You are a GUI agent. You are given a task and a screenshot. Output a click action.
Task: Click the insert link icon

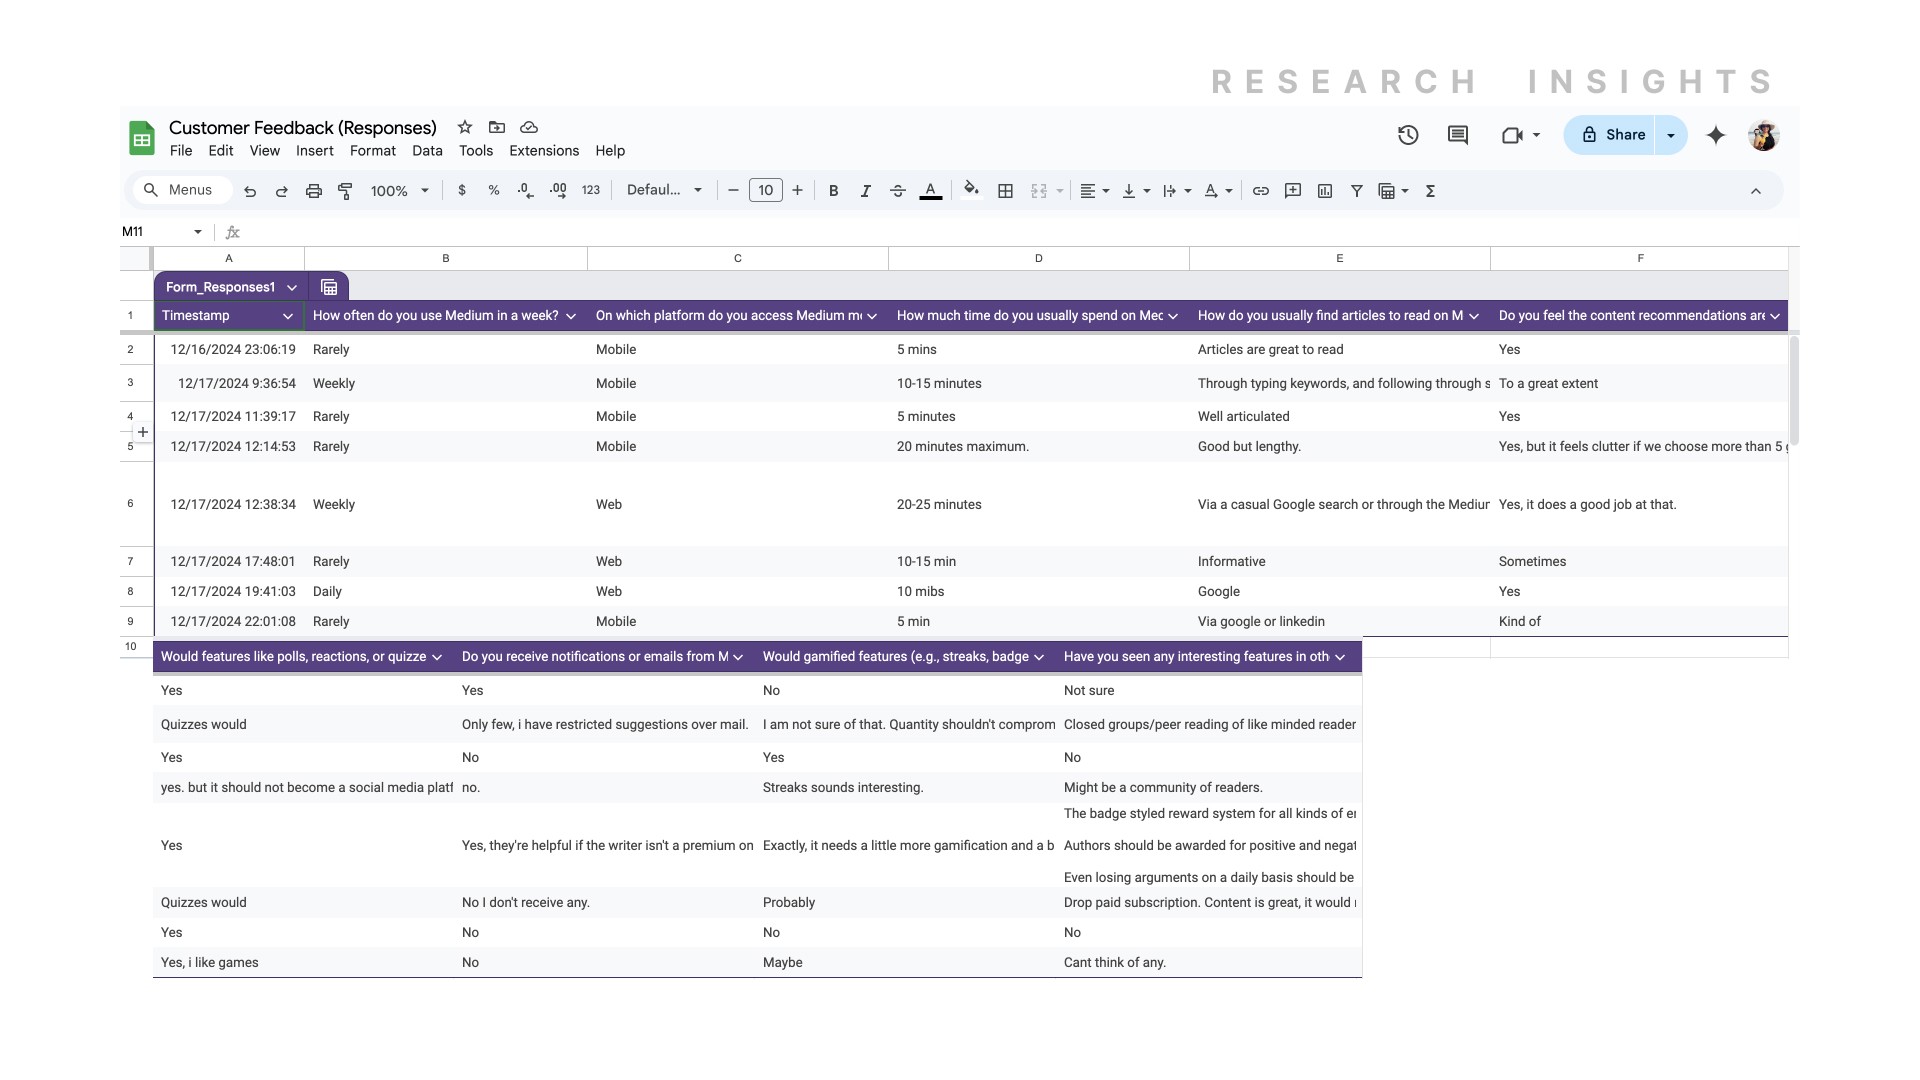1261,191
